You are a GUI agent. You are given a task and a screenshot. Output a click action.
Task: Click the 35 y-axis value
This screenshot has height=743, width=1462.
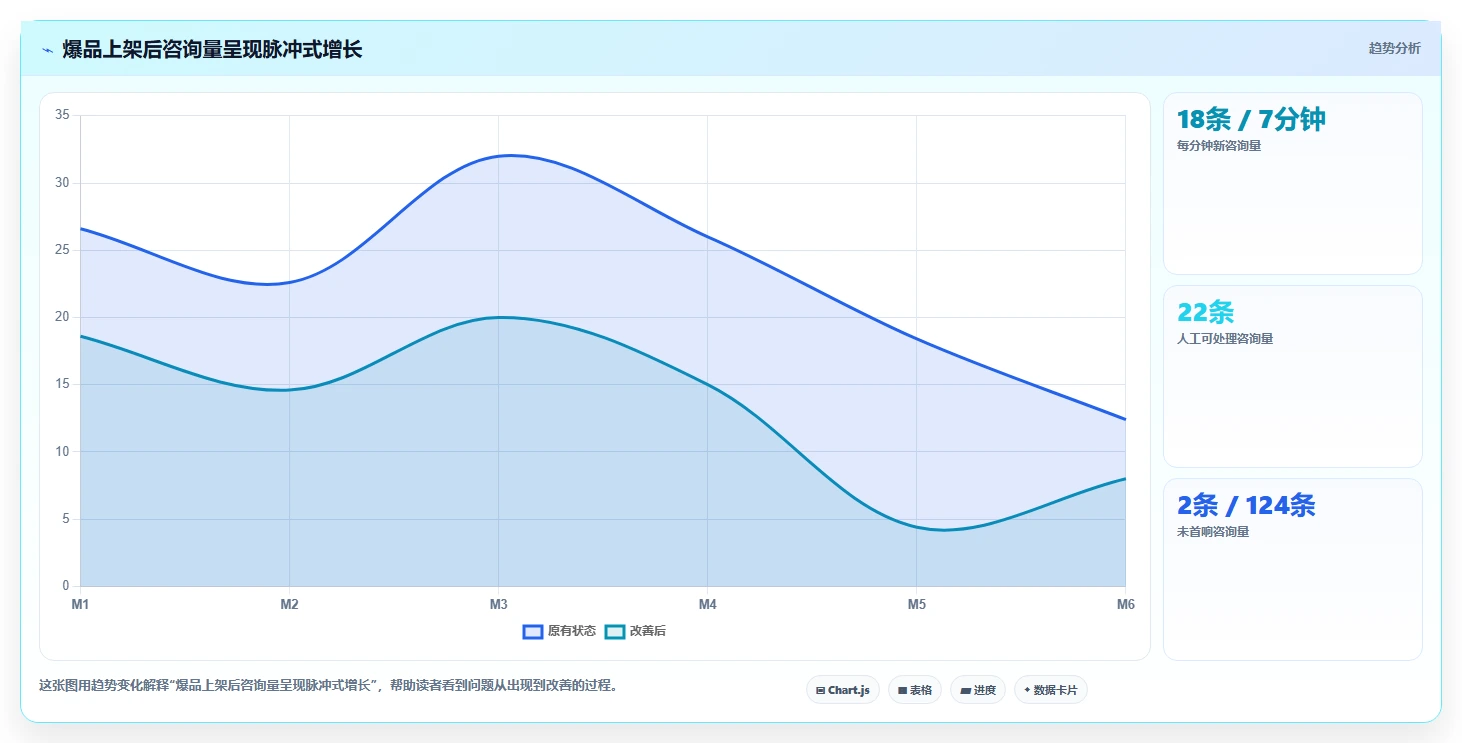coord(62,115)
